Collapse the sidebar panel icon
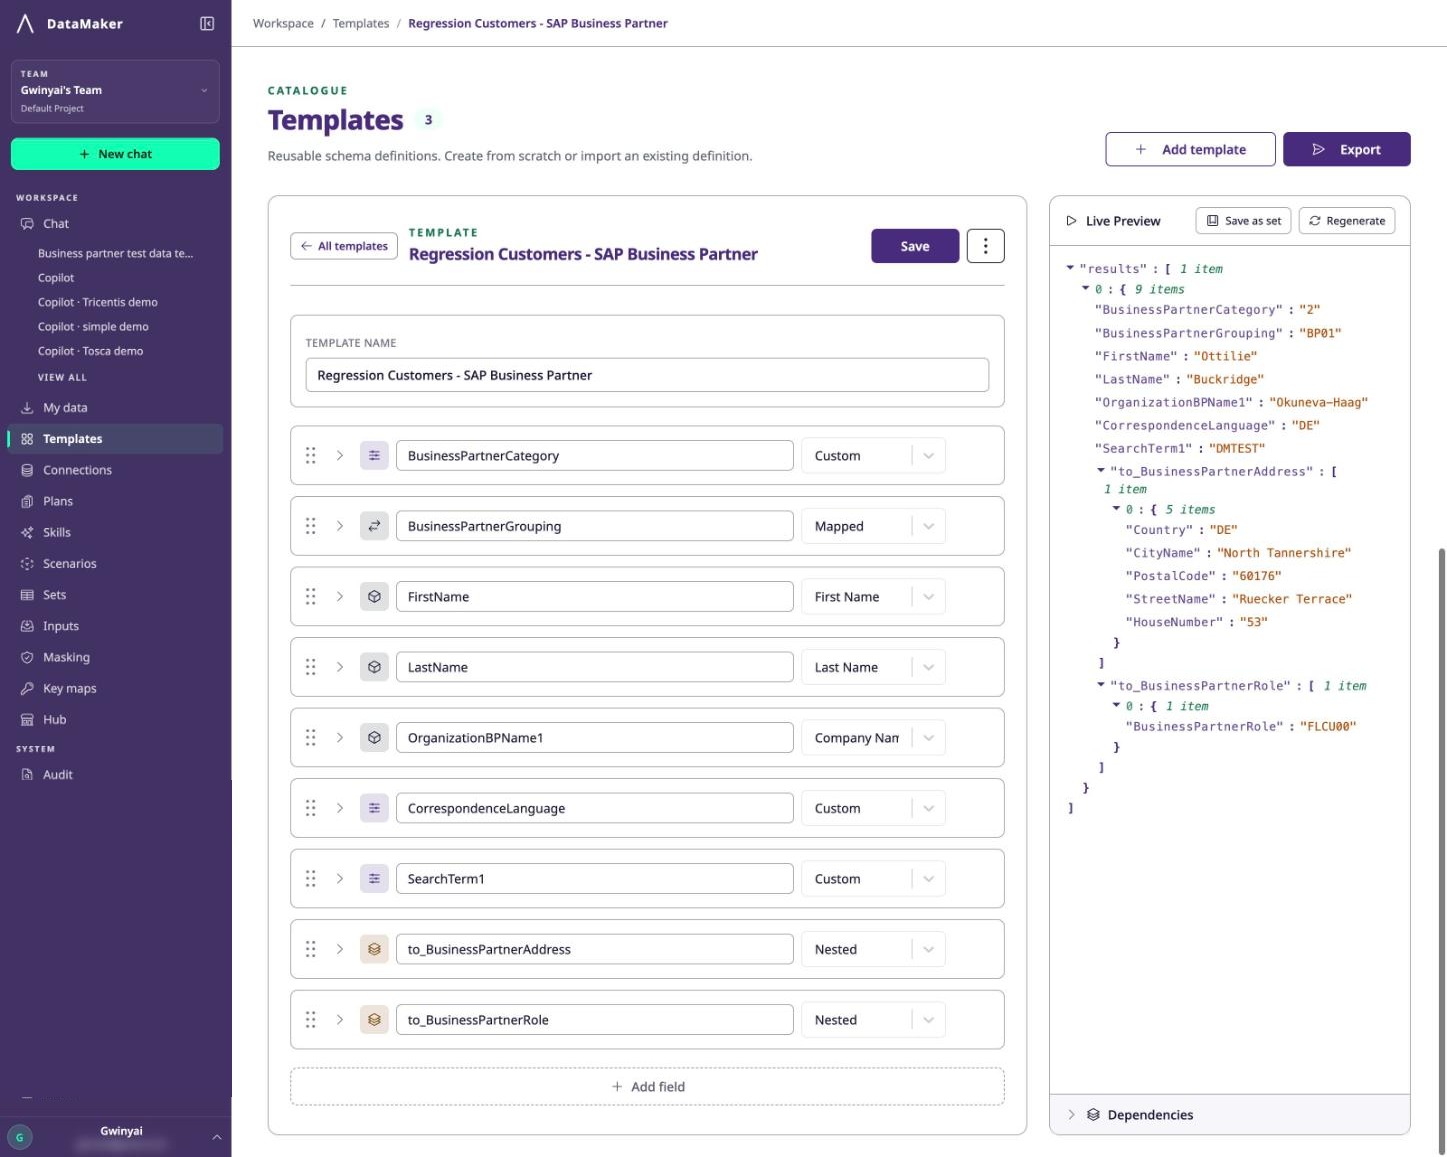1447x1157 pixels. tap(207, 24)
